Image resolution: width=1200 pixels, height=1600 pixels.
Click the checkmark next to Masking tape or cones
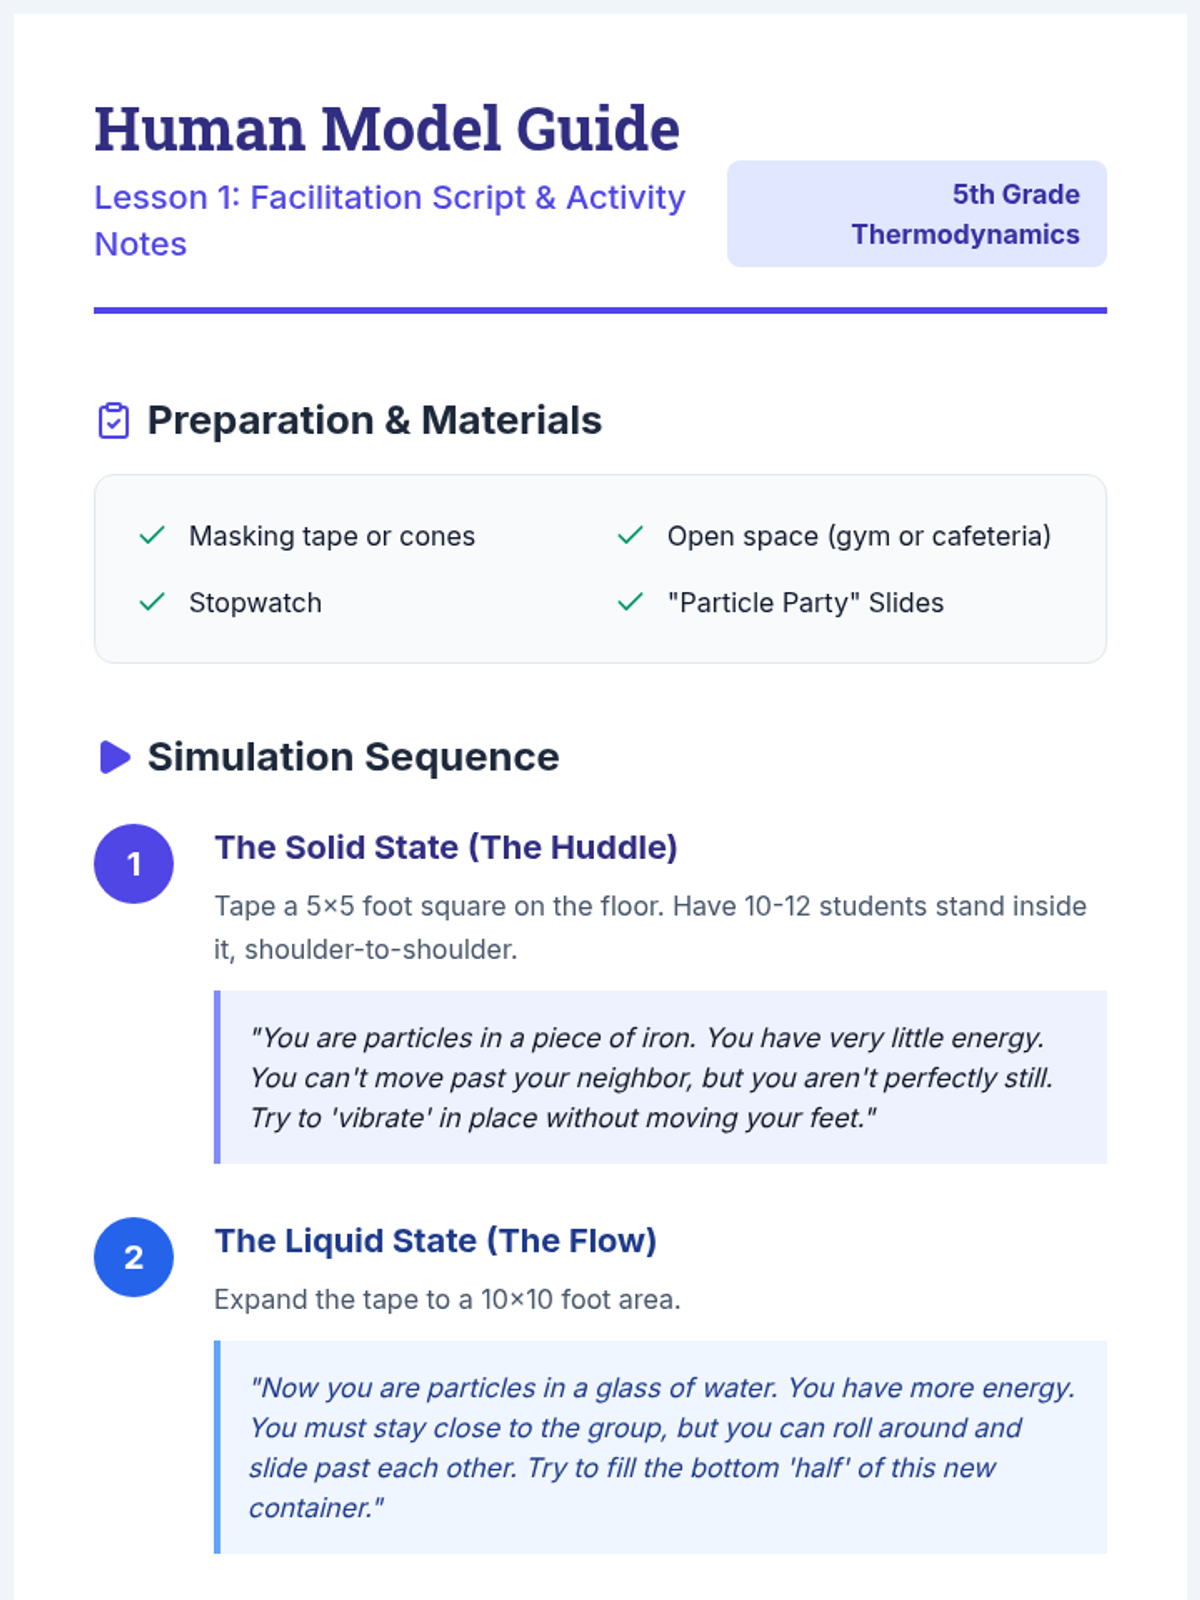(152, 536)
